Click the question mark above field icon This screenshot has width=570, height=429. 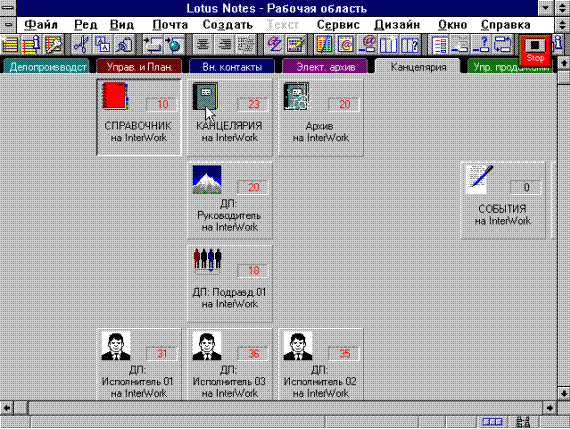[481, 45]
